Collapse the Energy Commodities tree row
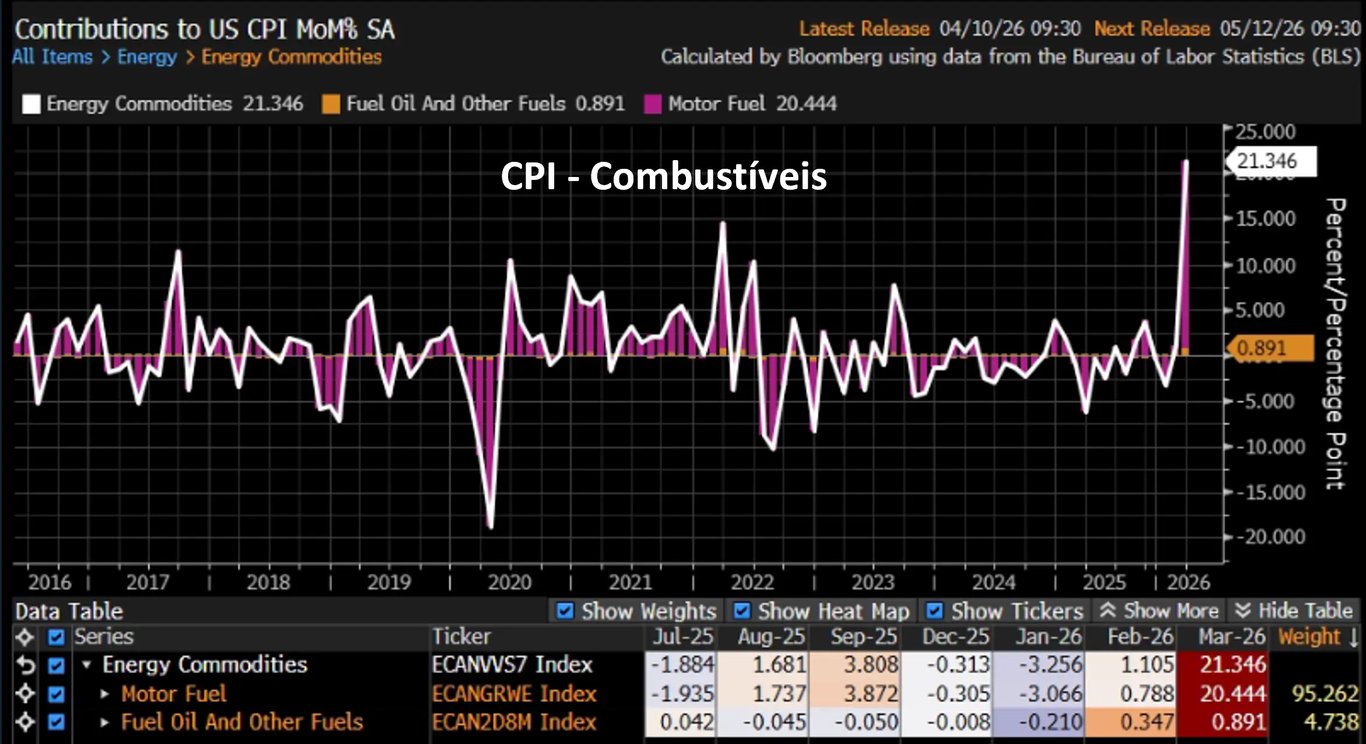The height and width of the screenshot is (744, 1366). coord(88,665)
